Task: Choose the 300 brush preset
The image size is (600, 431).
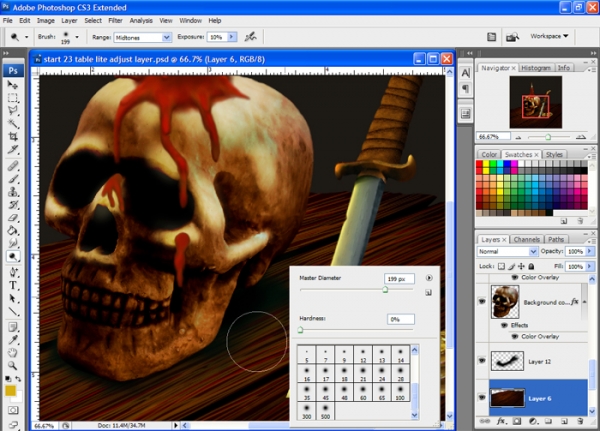Action: 307,411
